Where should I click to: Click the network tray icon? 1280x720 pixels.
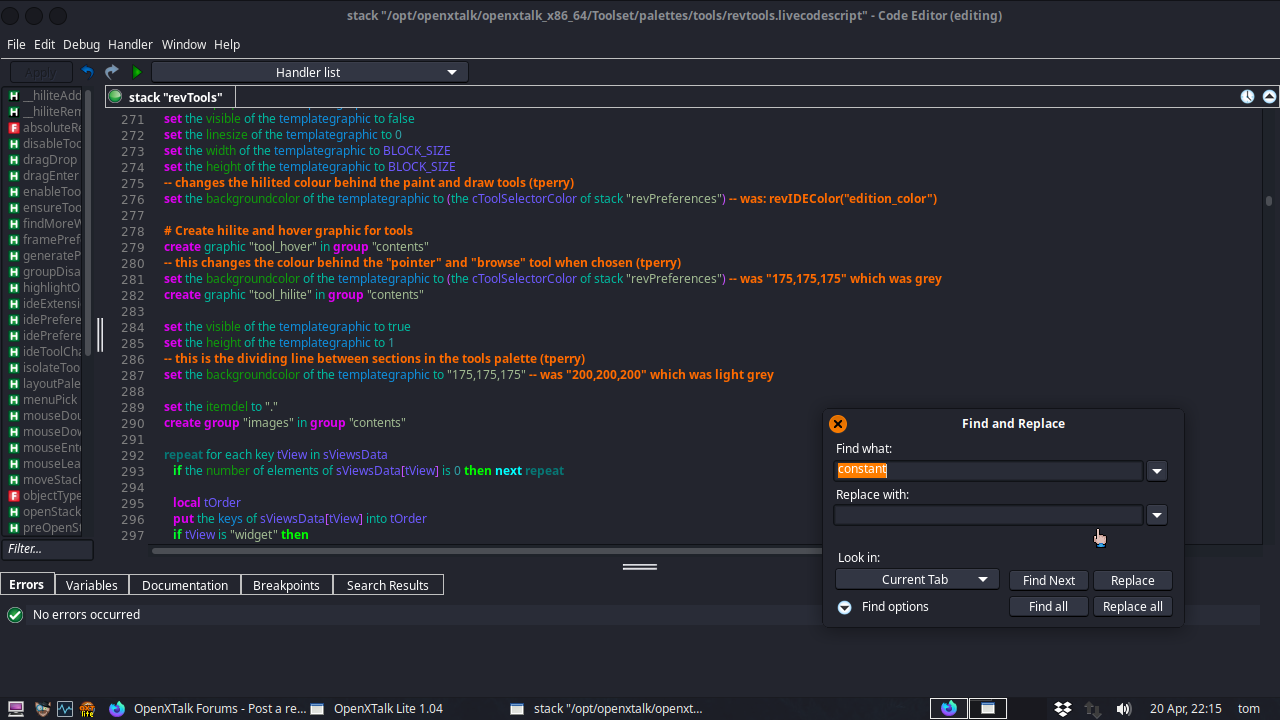click(x=1093, y=708)
